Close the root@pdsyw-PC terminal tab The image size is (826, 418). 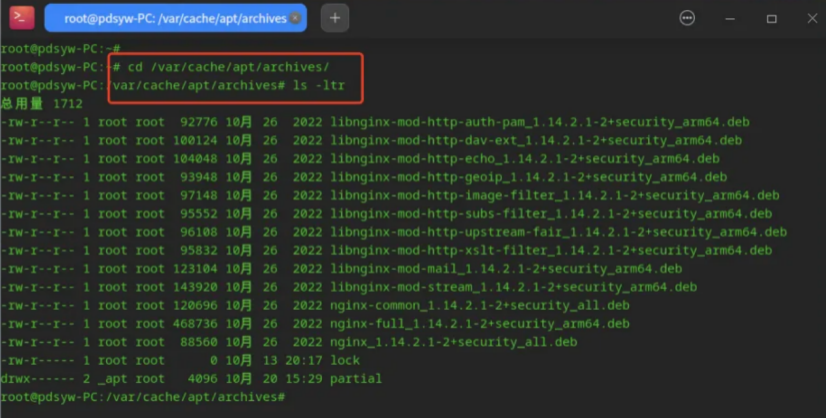(x=296, y=18)
